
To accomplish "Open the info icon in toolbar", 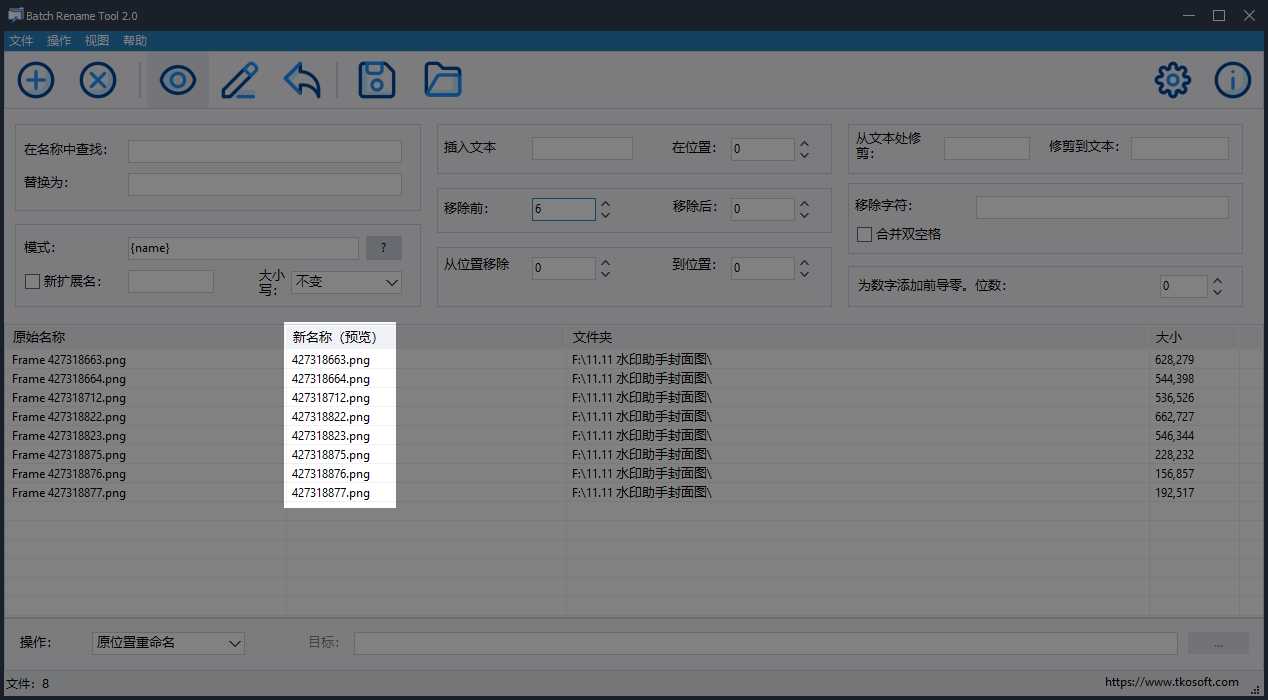I will (1233, 80).
